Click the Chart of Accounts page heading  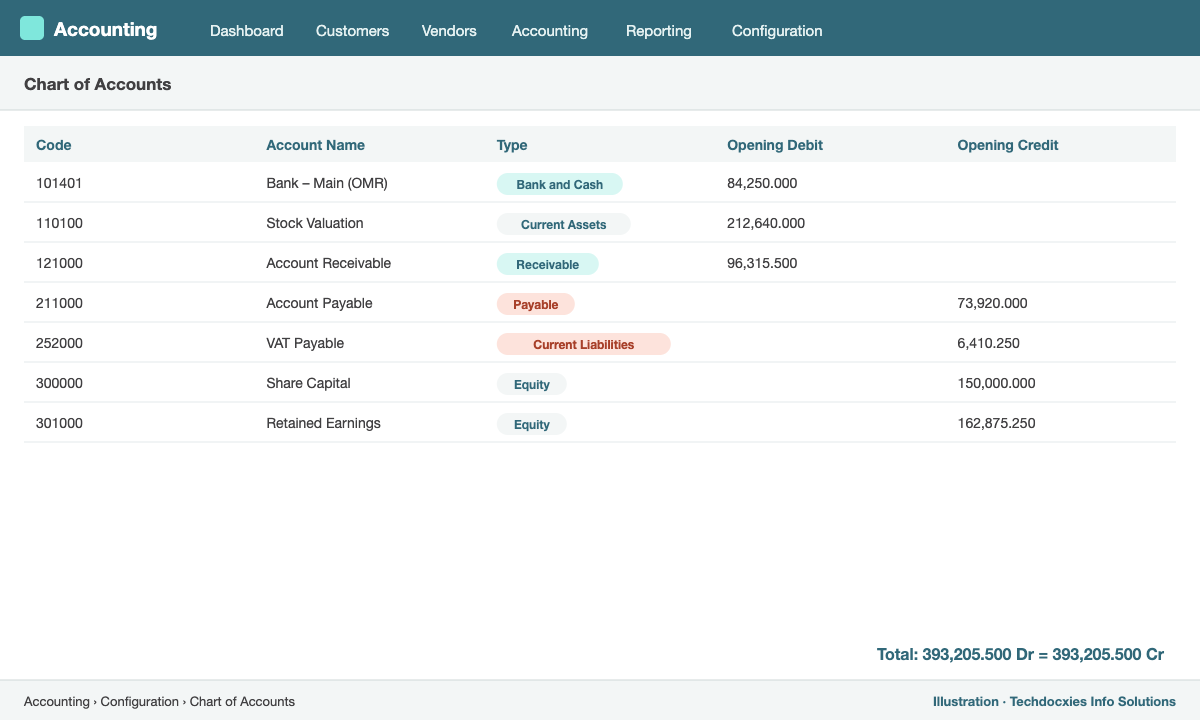[98, 84]
